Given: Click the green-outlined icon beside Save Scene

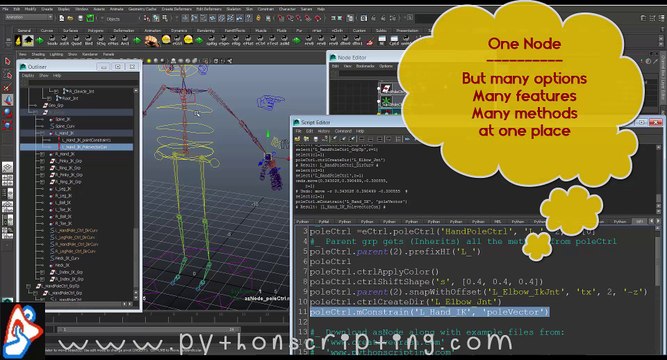Looking at the screenshot, I should click(x=90, y=18).
